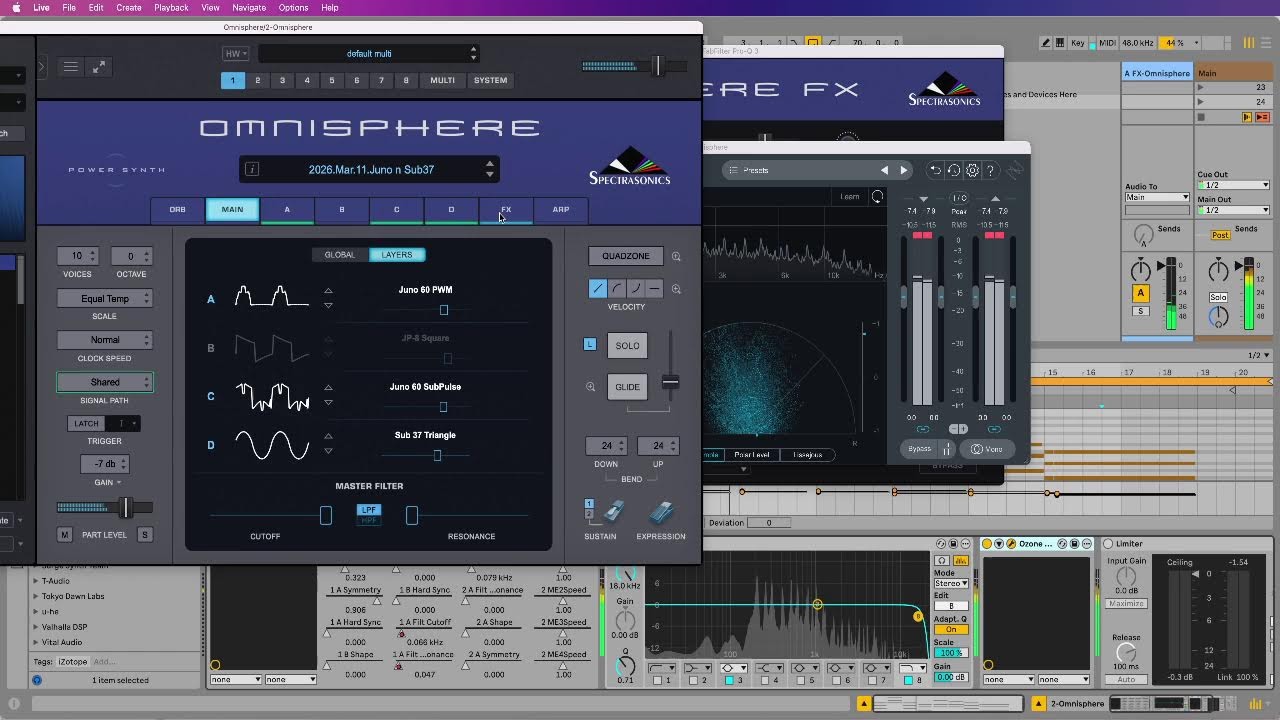Open the SYSTEM page button
The width and height of the screenshot is (1280, 720).
coord(490,80)
